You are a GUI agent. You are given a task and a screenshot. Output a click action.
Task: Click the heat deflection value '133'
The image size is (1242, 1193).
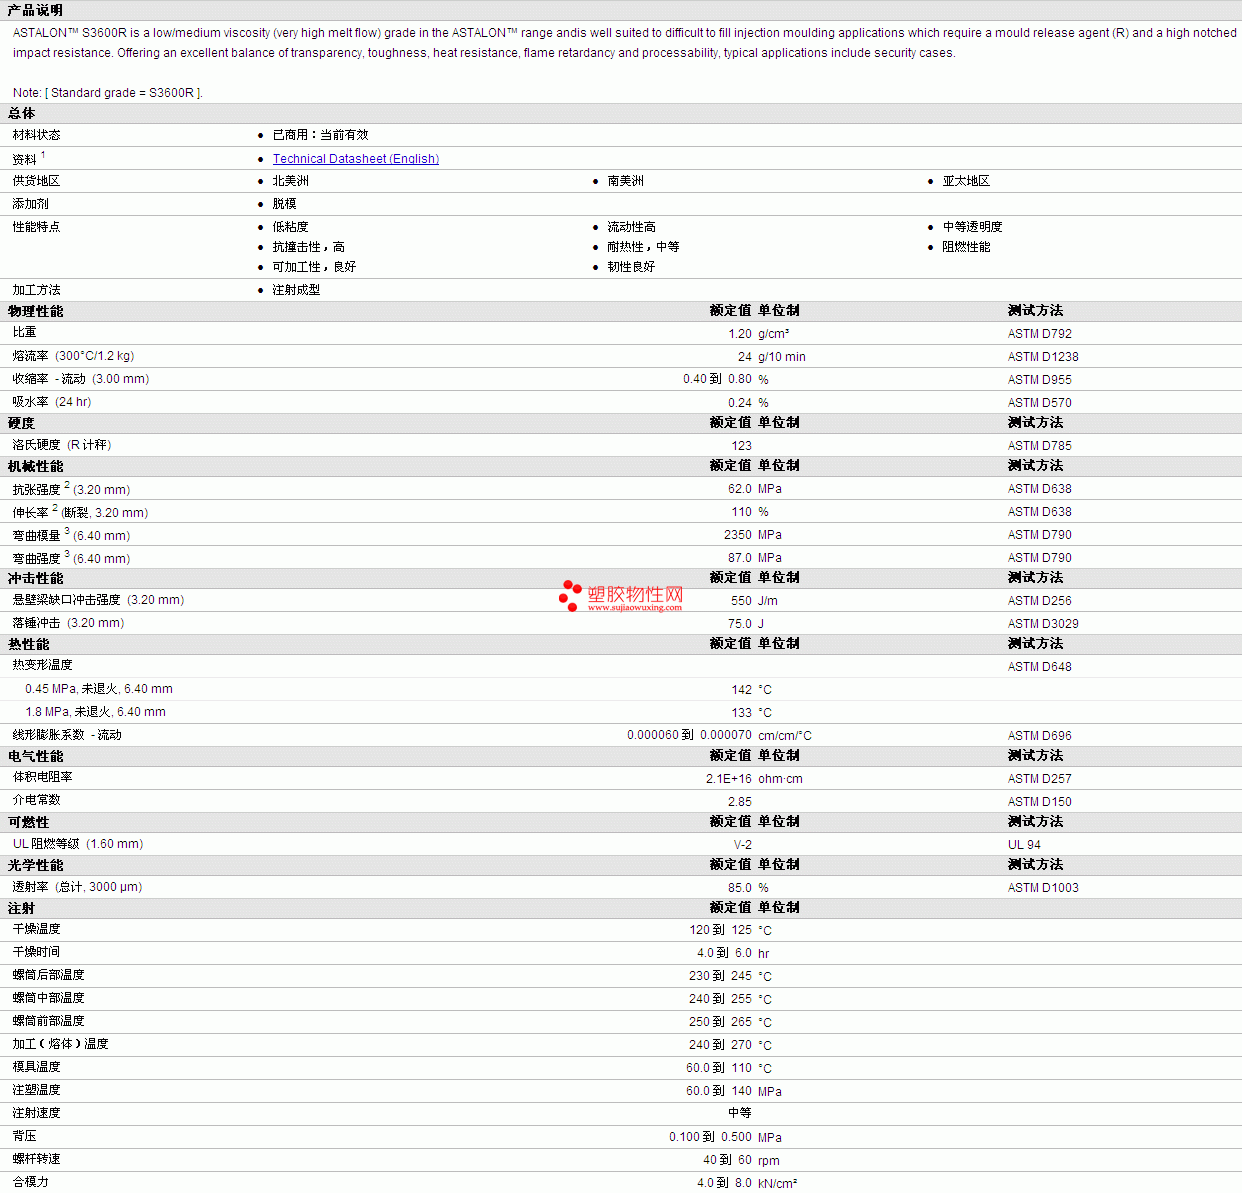click(x=742, y=713)
